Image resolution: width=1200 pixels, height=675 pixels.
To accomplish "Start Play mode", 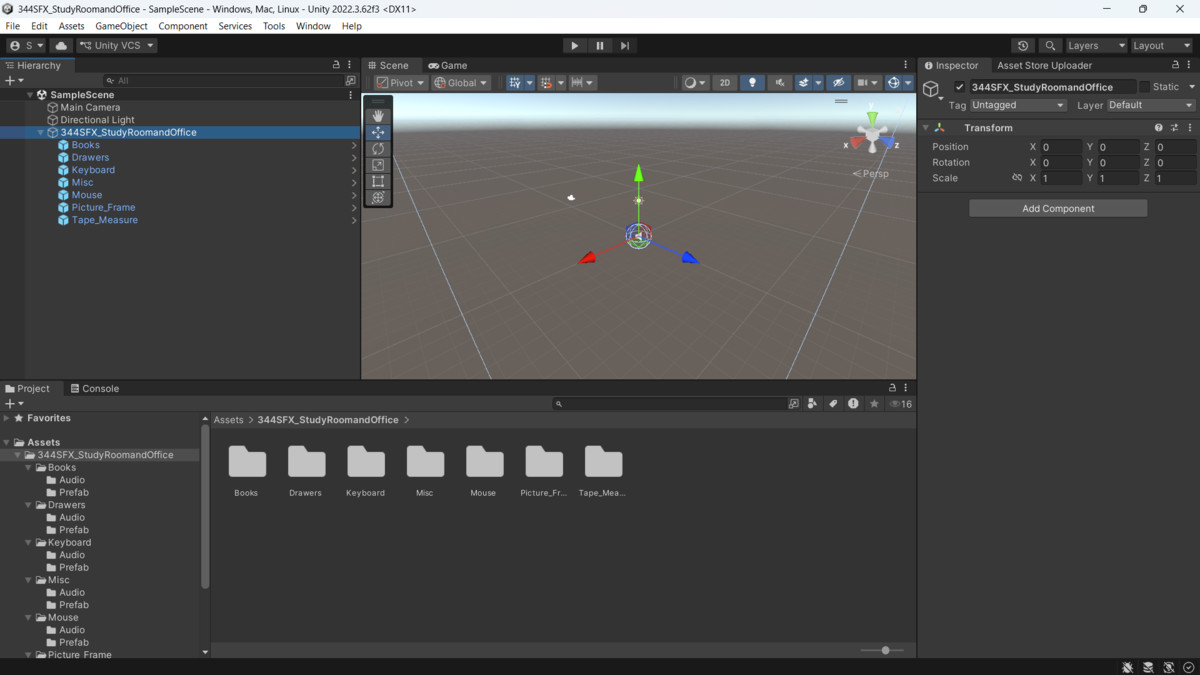I will pos(574,45).
